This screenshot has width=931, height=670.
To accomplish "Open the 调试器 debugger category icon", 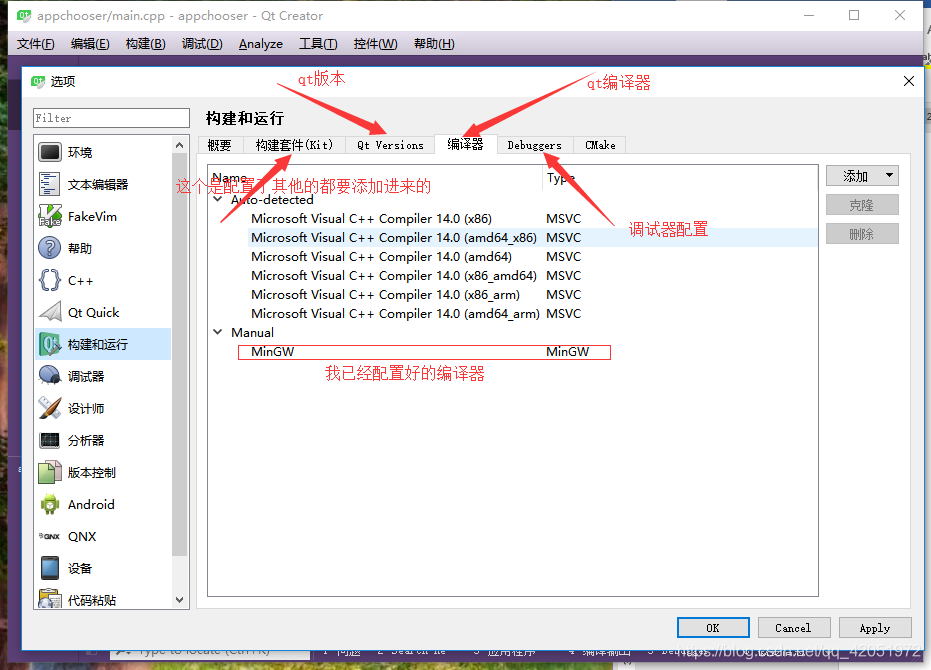I will click(x=50, y=377).
